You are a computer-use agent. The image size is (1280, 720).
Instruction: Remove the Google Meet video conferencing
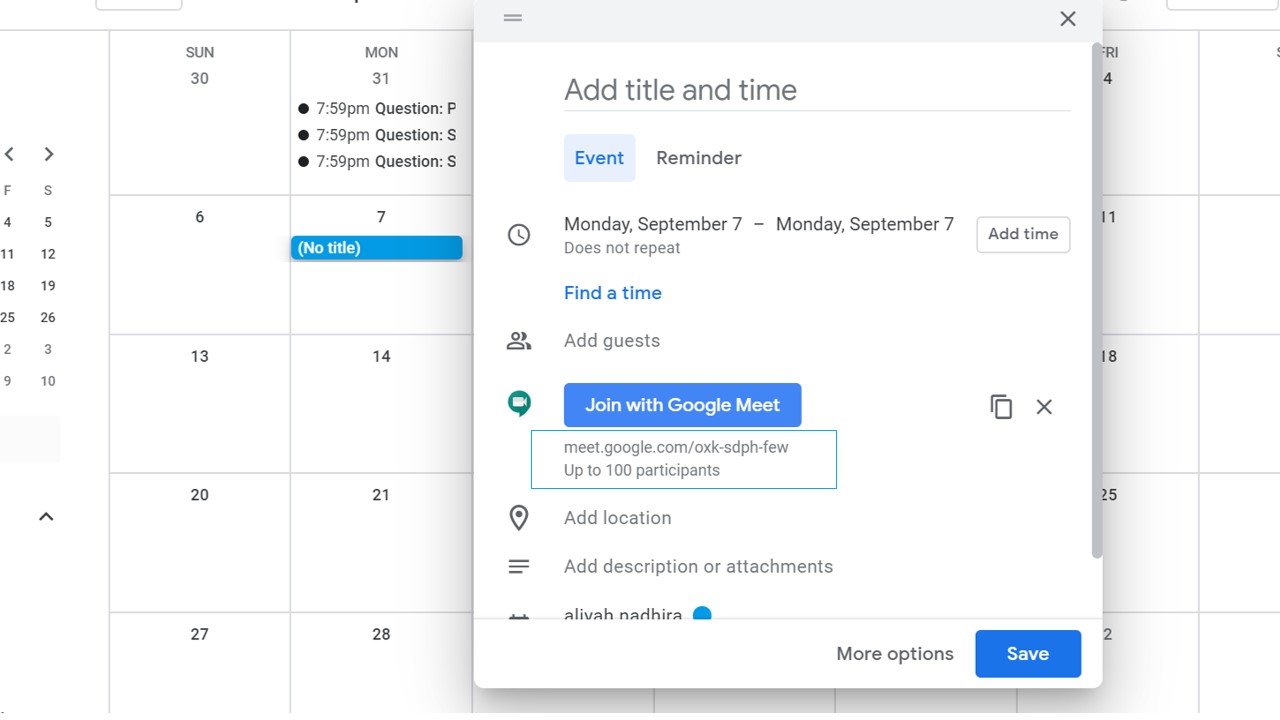[x=1044, y=407]
